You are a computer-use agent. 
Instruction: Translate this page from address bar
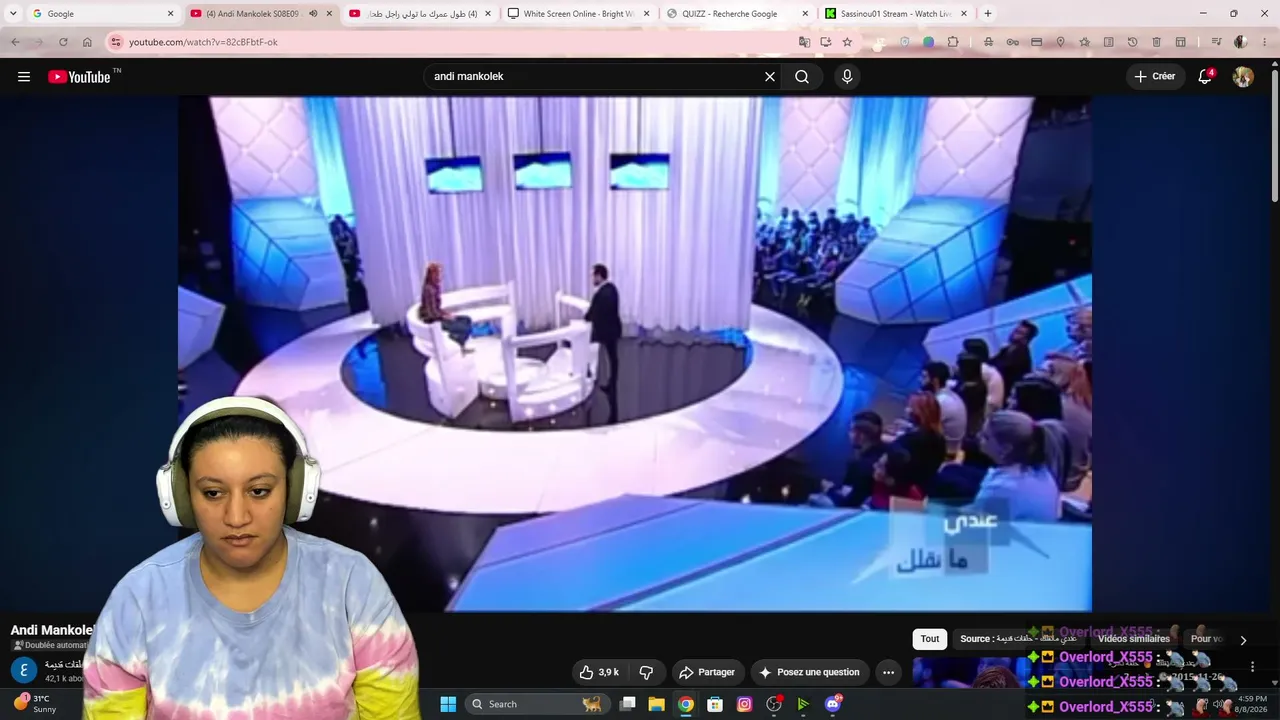(804, 42)
